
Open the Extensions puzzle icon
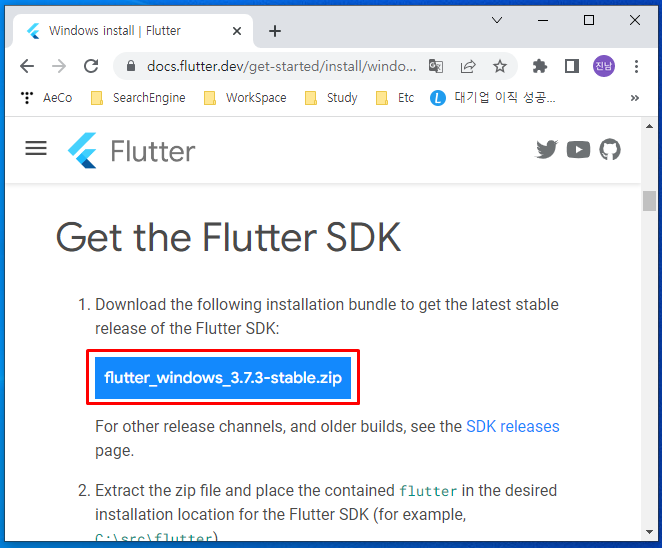click(x=540, y=66)
